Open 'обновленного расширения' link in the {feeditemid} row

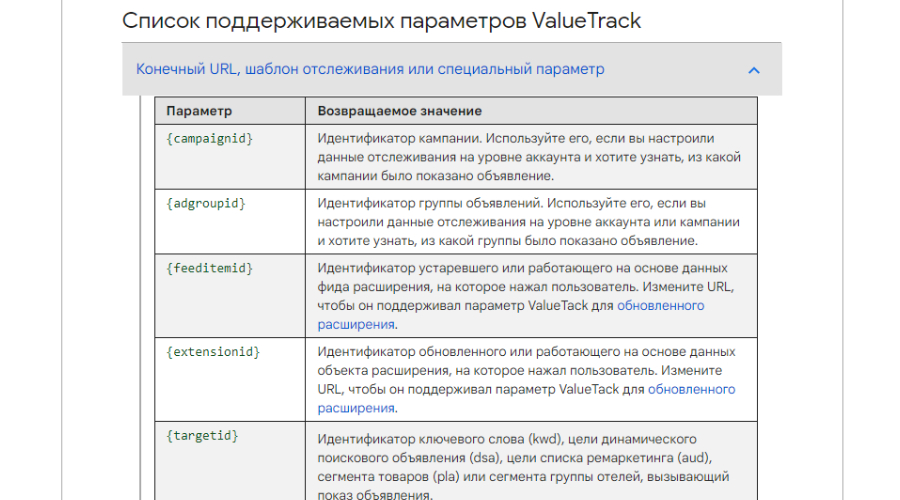660,306
